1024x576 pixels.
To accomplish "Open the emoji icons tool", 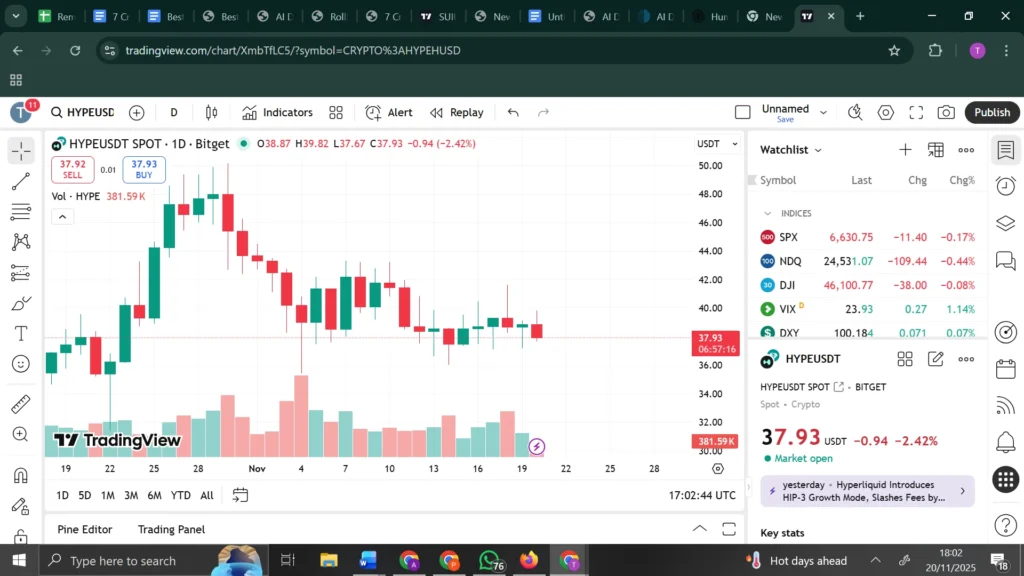I will [x=21, y=364].
